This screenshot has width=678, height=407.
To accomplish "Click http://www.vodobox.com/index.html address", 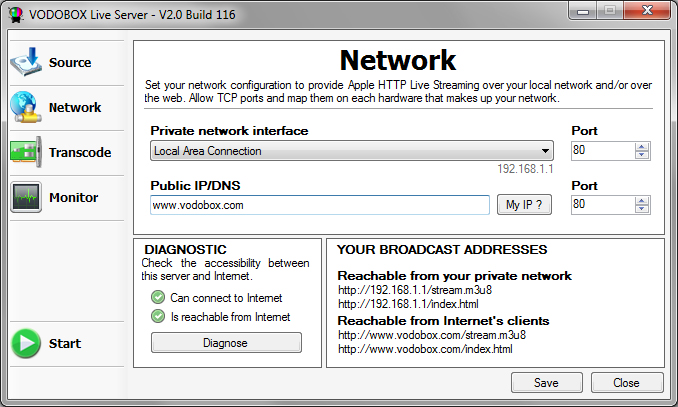I will pyautogui.click(x=425, y=349).
